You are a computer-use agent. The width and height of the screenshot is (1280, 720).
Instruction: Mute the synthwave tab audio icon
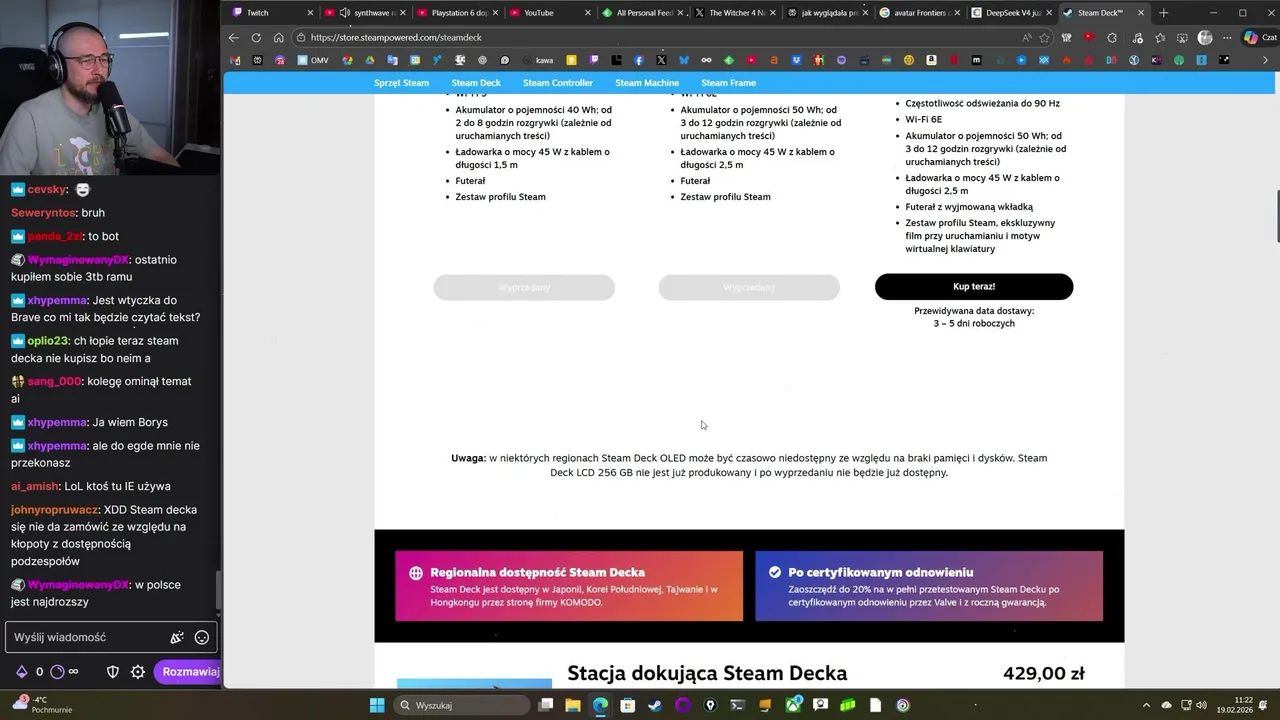345,13
